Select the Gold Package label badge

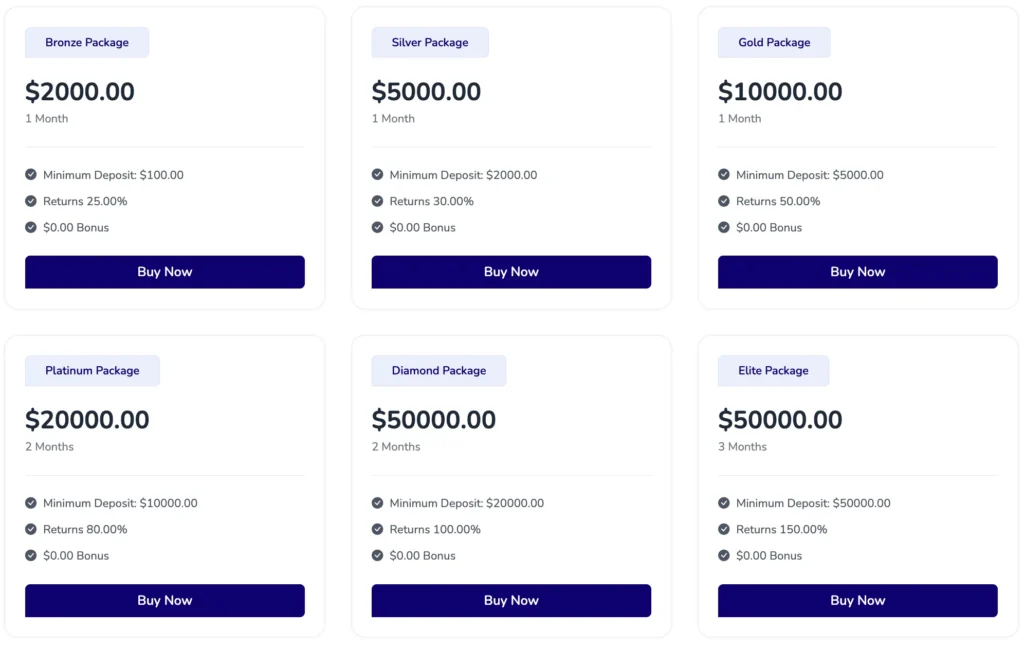pyautogui.click(x=774, y=43)
